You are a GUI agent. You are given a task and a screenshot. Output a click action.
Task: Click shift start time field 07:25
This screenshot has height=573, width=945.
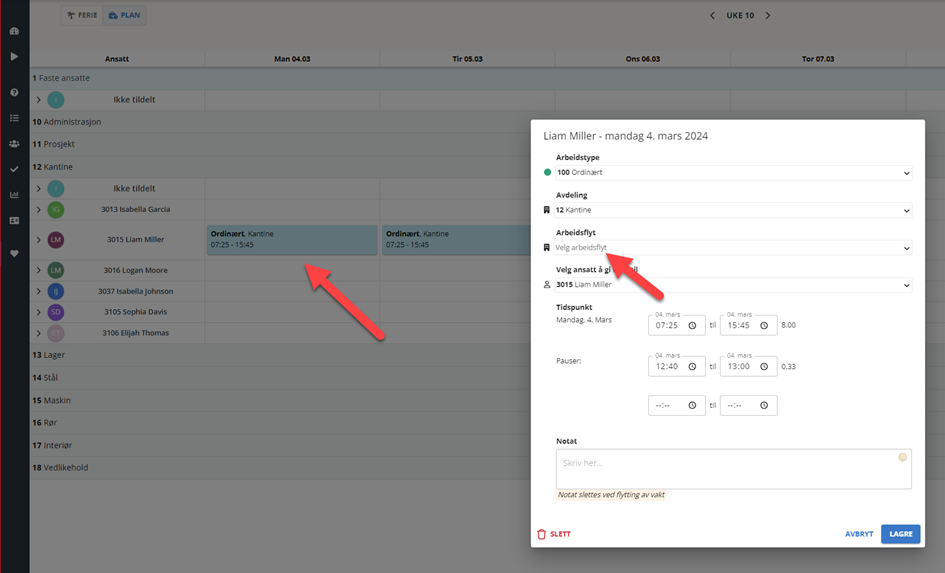[x=676, y=325]
